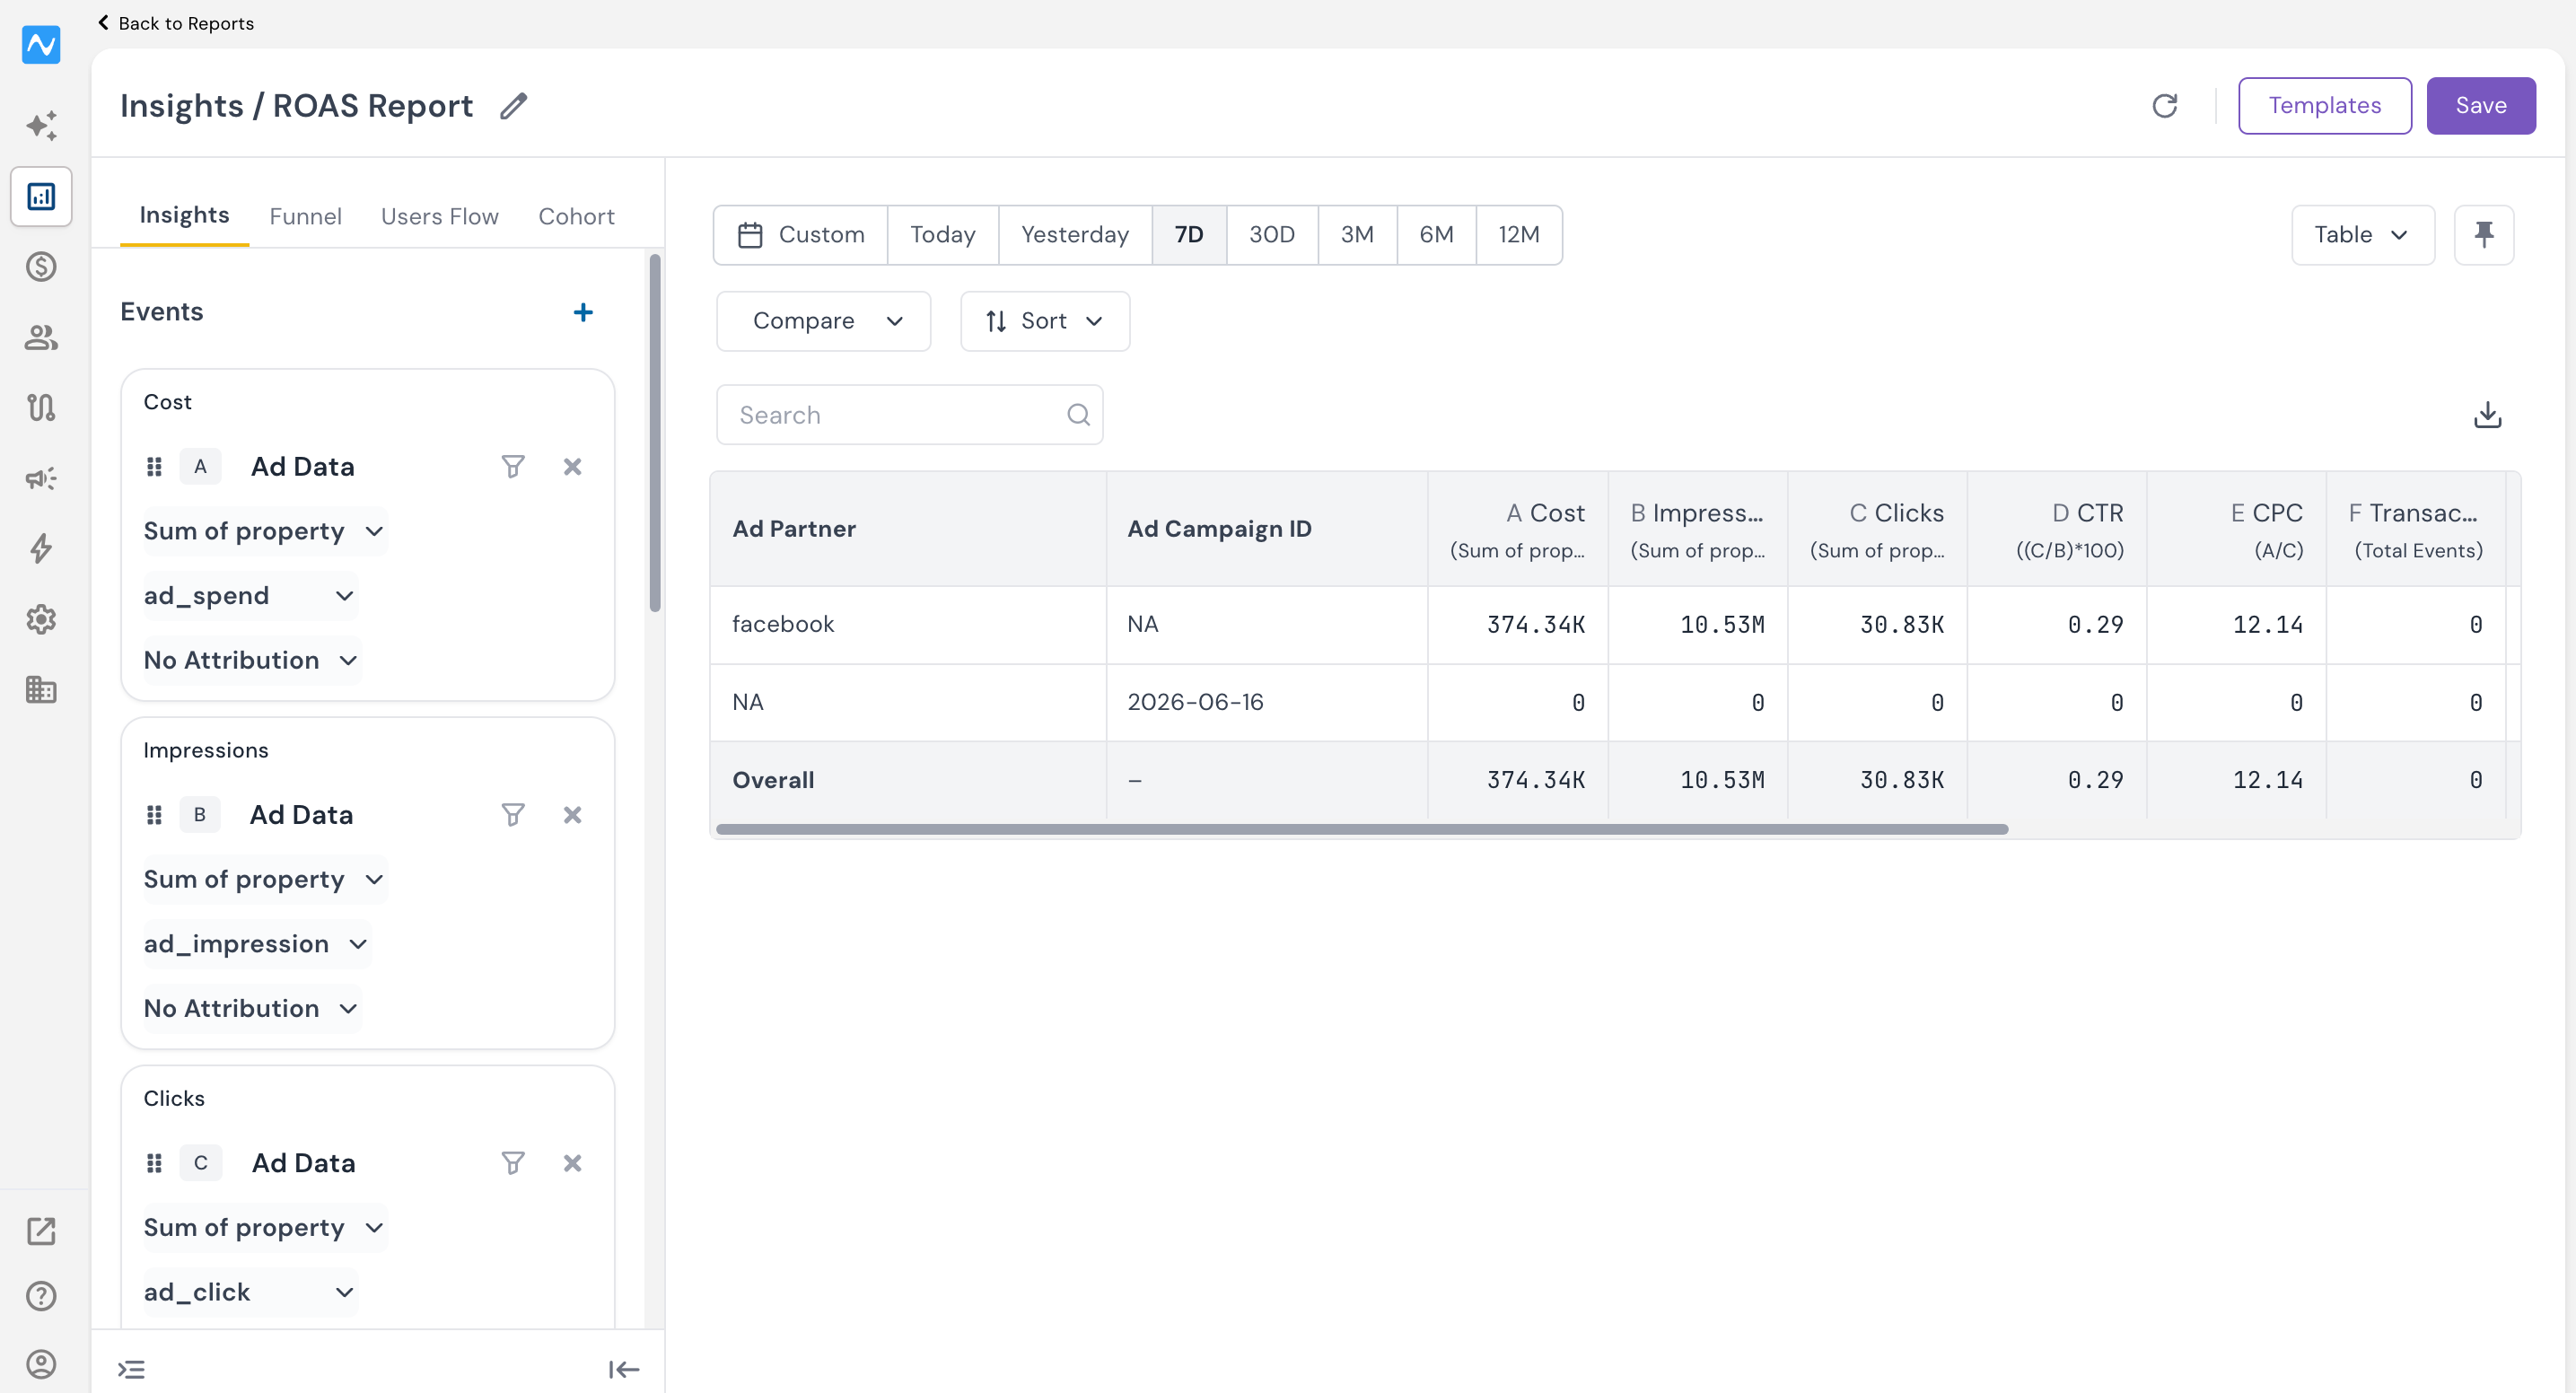This screenshot has height=1393, width=2576.
Task: Open the reports chart sidebar icon
Action: tap(41, 196)
